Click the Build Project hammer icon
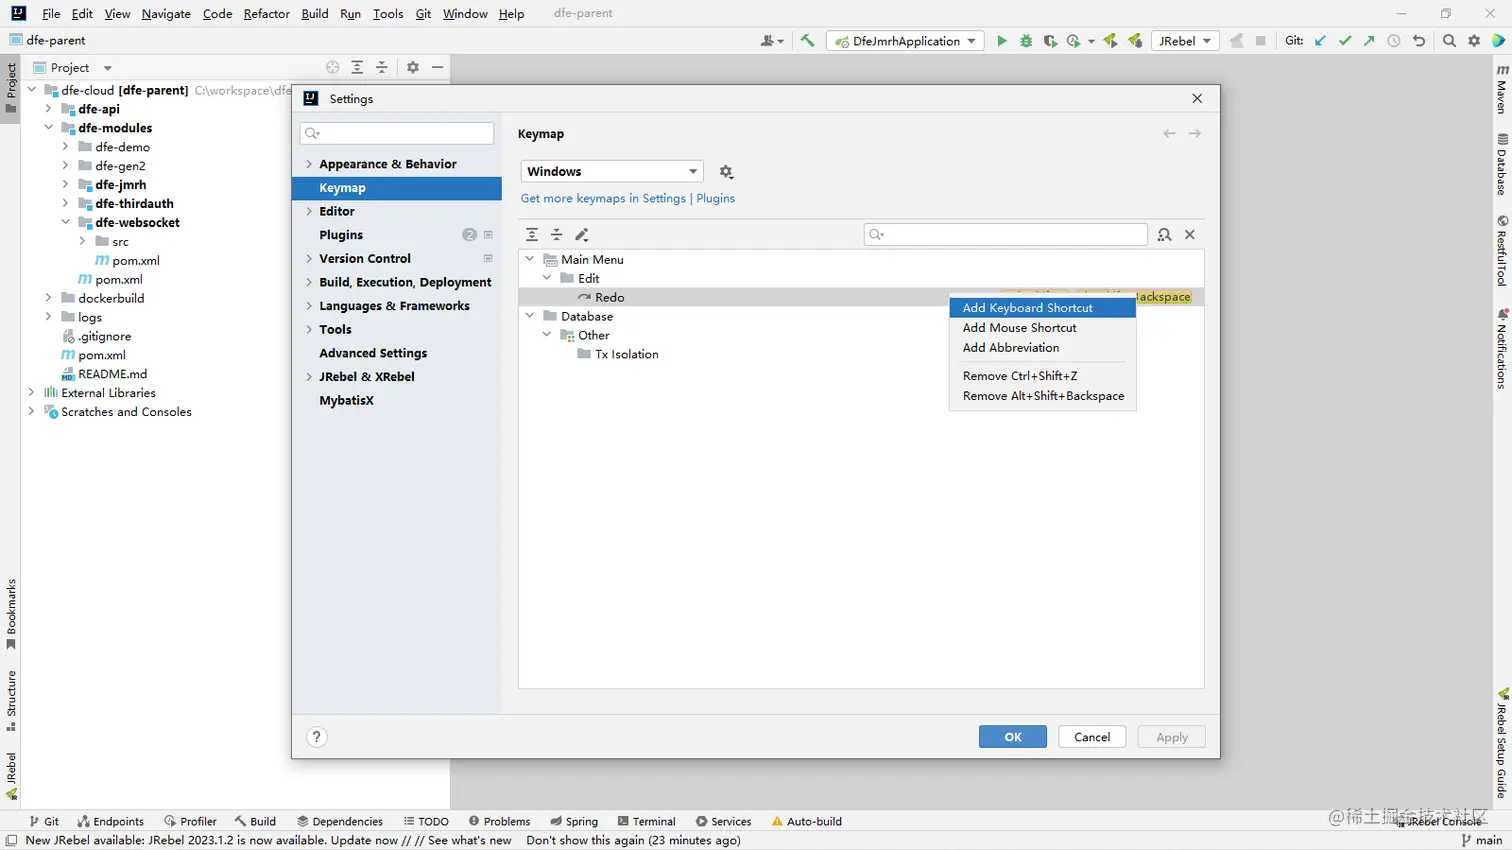The width and height of the screenshot is (1512, 850). click(x=807, y=41)
